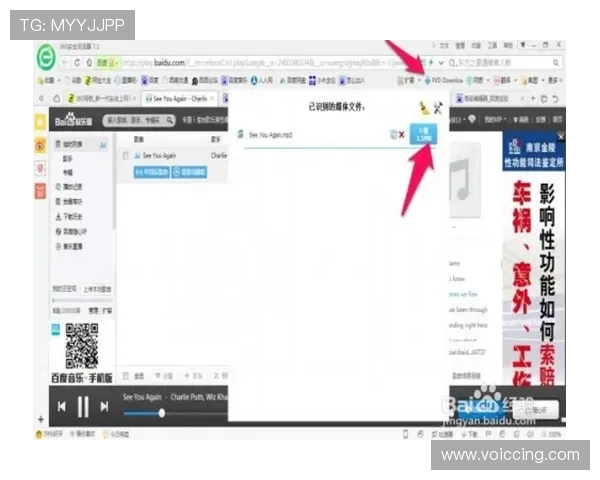Open a new tab with plus
This screenshot has width=600, height=480.
[533, 99]
